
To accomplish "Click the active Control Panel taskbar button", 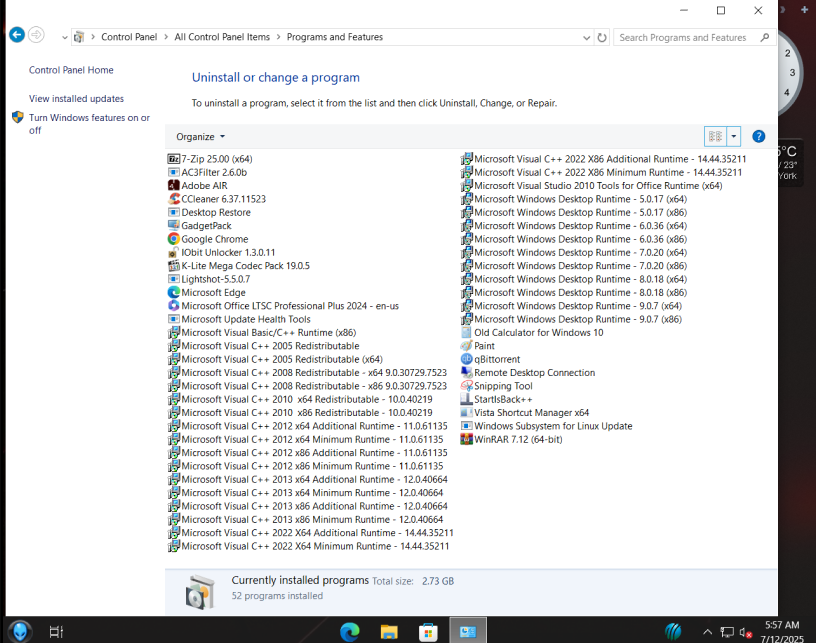I will (x=468, y=632).
